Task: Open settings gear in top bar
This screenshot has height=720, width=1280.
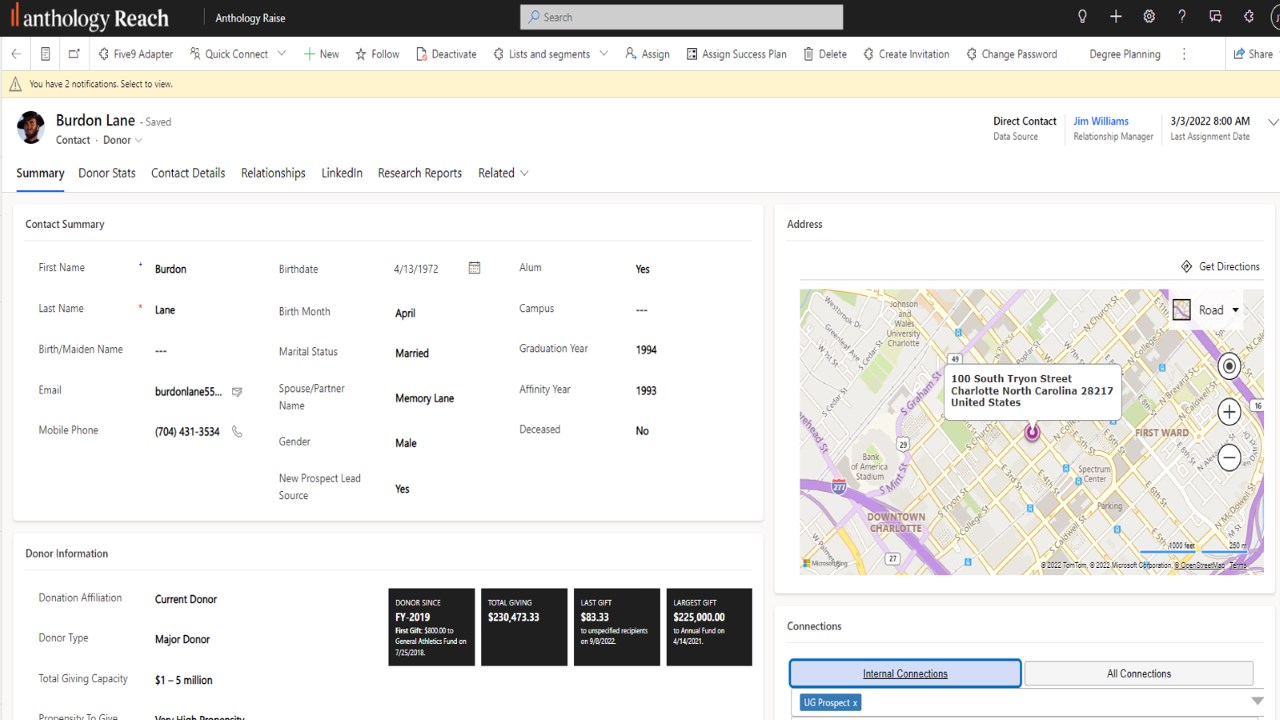Action: tap(1149, 17)
